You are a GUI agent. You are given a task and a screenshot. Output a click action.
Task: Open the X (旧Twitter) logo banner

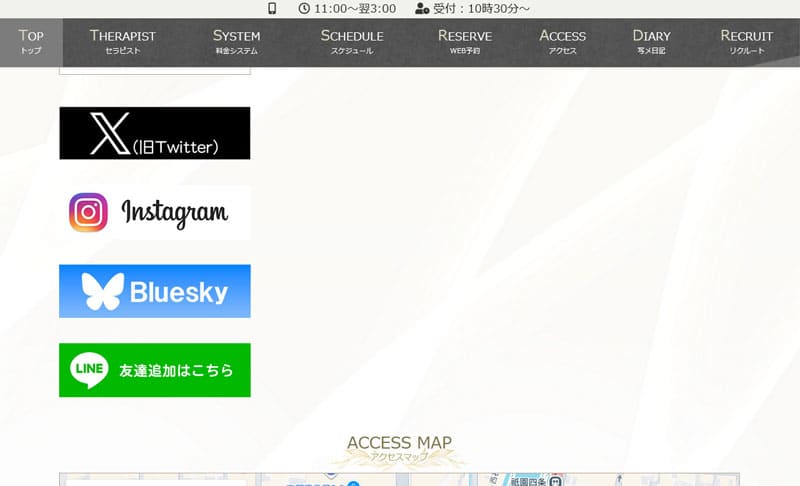click(x=154, y=133)
